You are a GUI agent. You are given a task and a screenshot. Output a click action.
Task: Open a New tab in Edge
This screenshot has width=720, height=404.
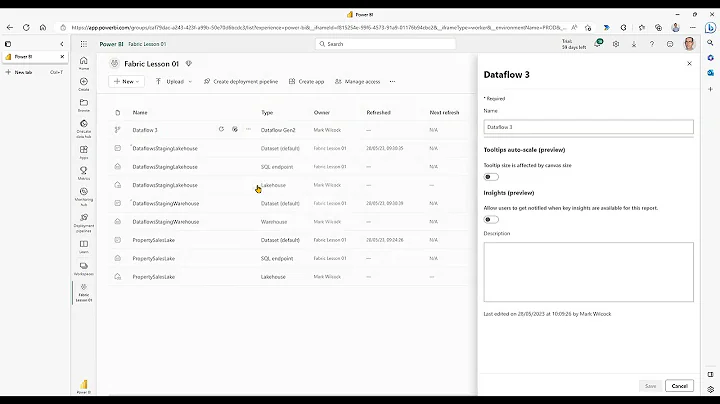click(x=32, y=72)
